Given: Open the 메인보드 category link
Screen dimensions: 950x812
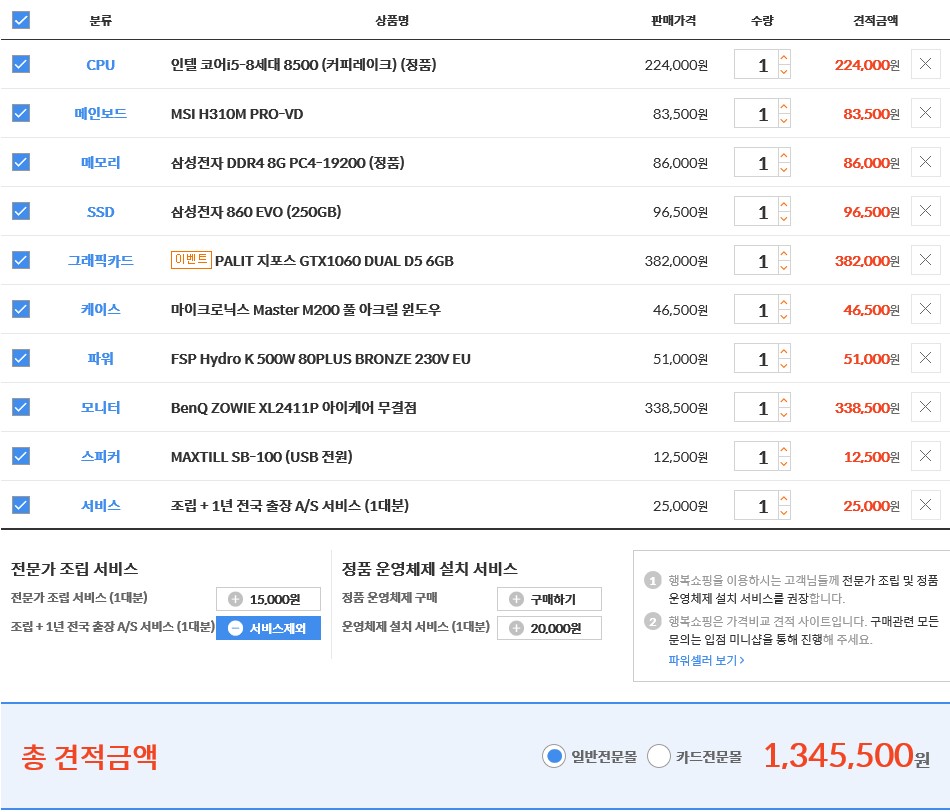Looking at the screenshot, I should [x=101, y=113].
